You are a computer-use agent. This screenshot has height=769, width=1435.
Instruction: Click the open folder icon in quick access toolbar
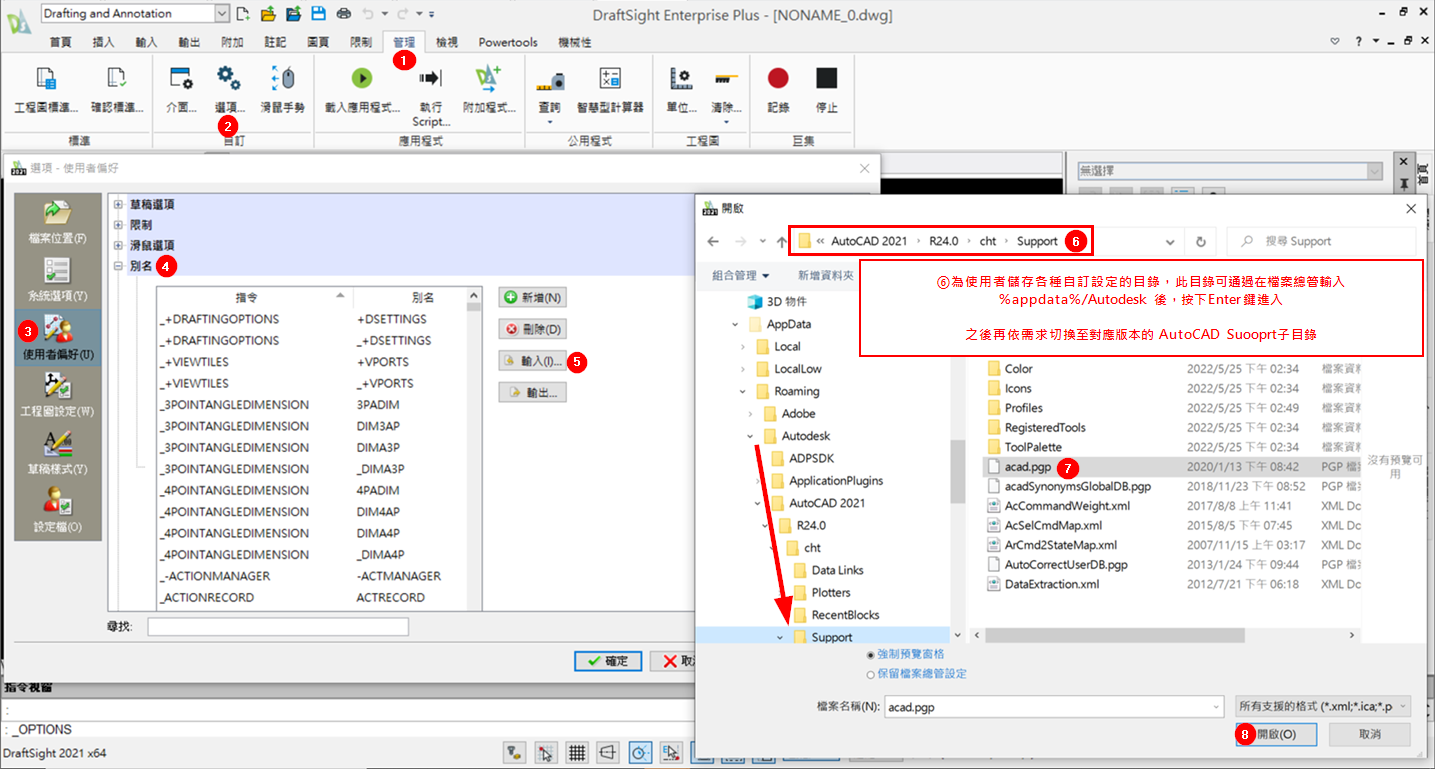[268, 13]
